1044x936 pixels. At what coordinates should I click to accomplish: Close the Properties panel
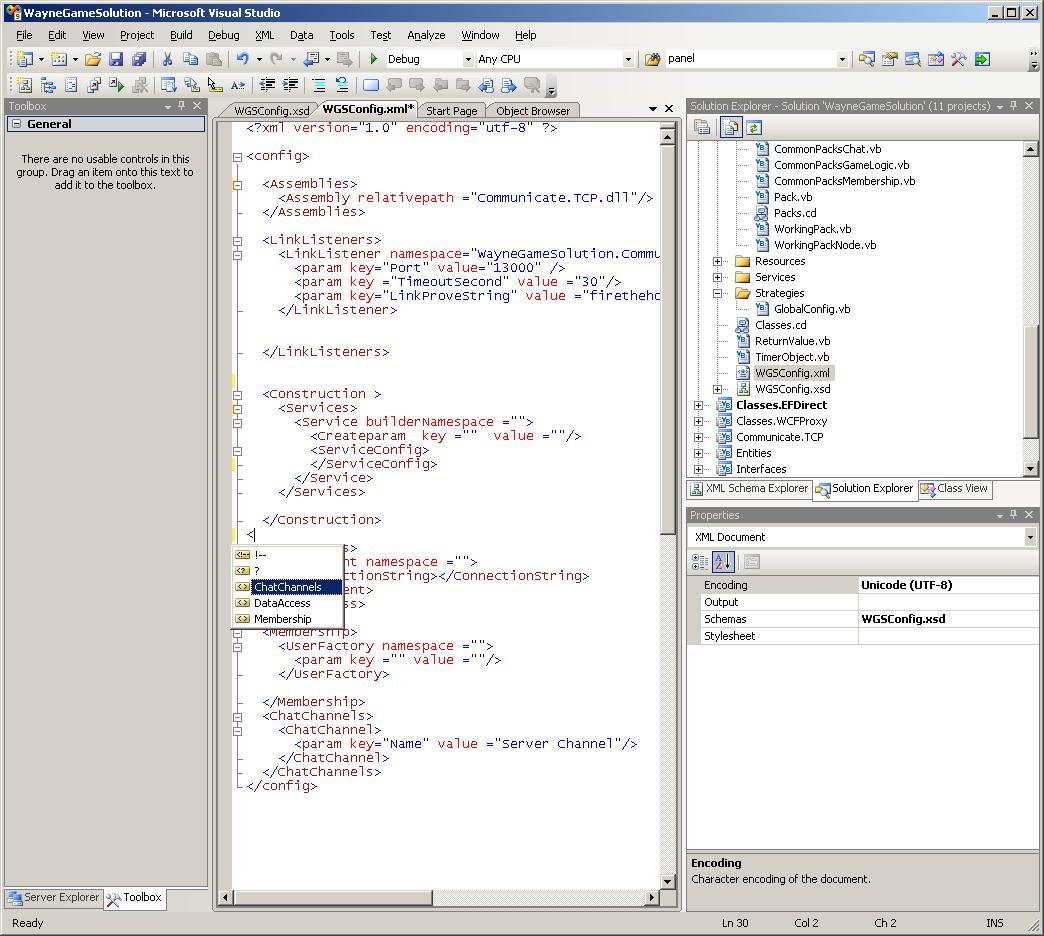point(1029,515)
